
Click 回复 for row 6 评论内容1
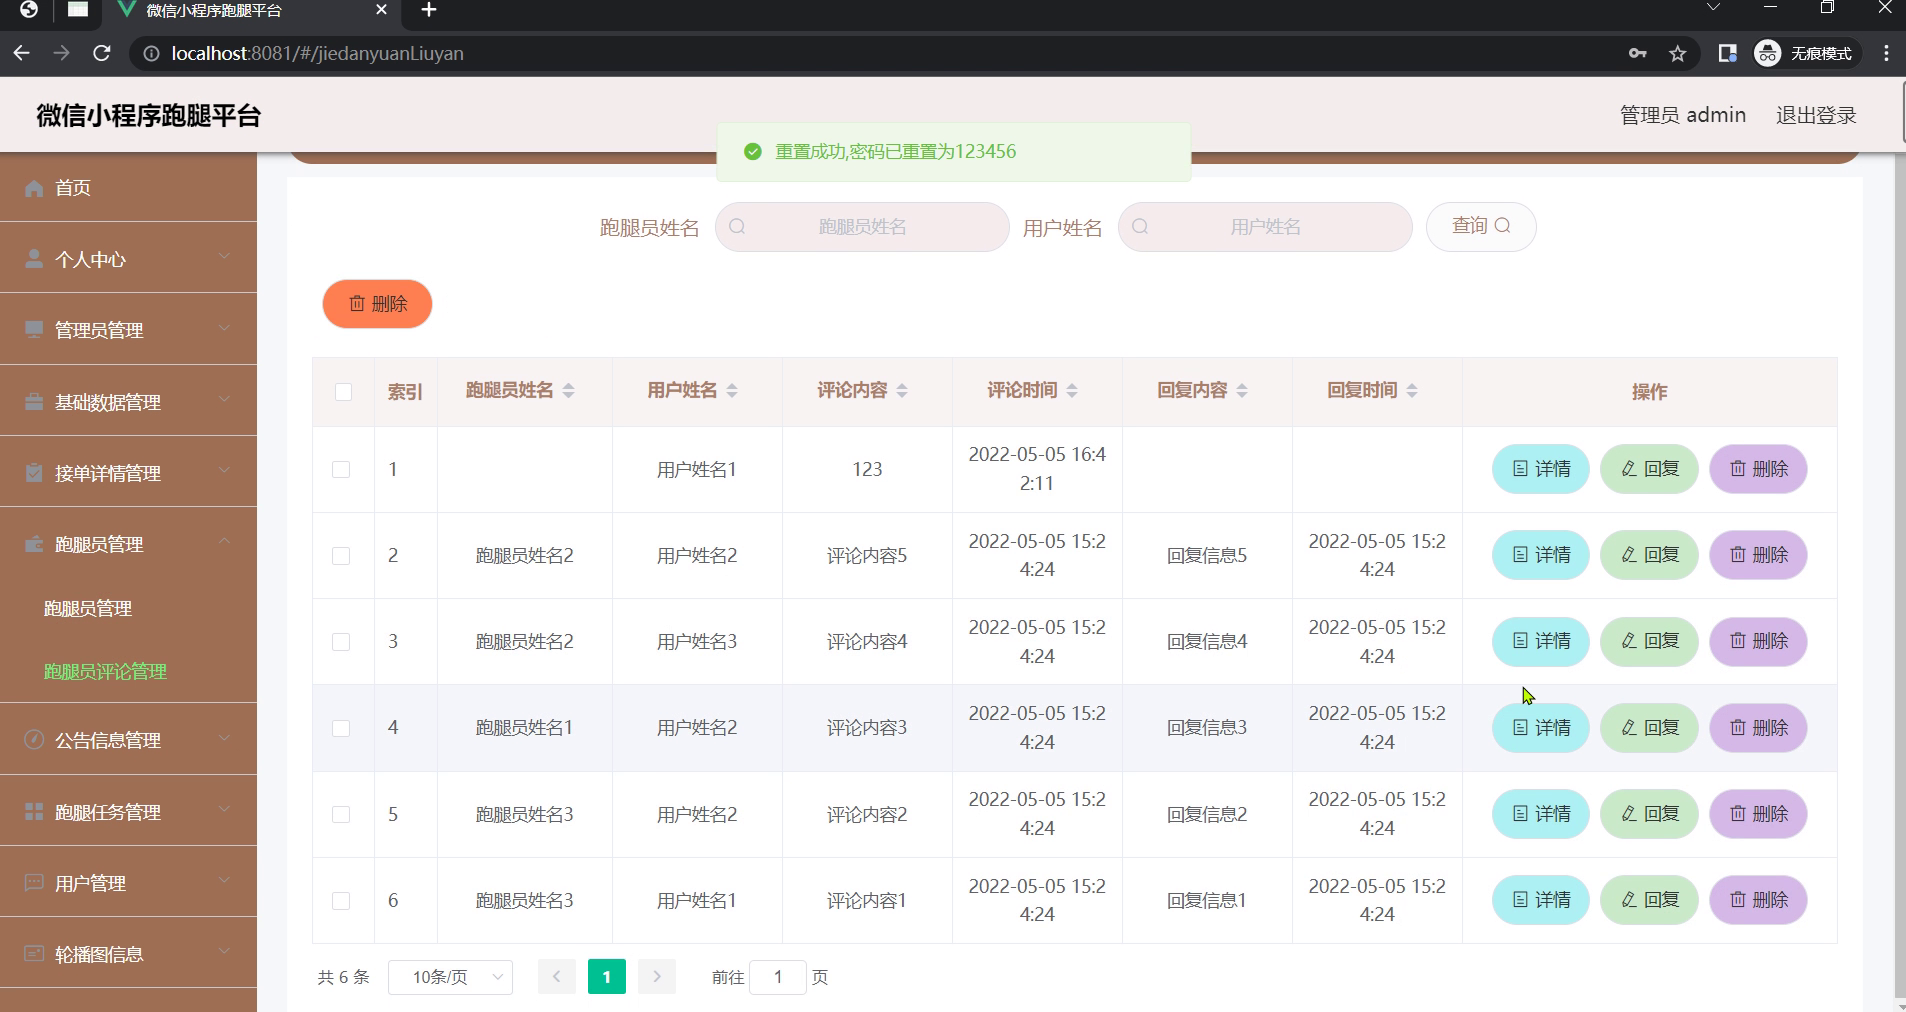(x=1649, y=900)
